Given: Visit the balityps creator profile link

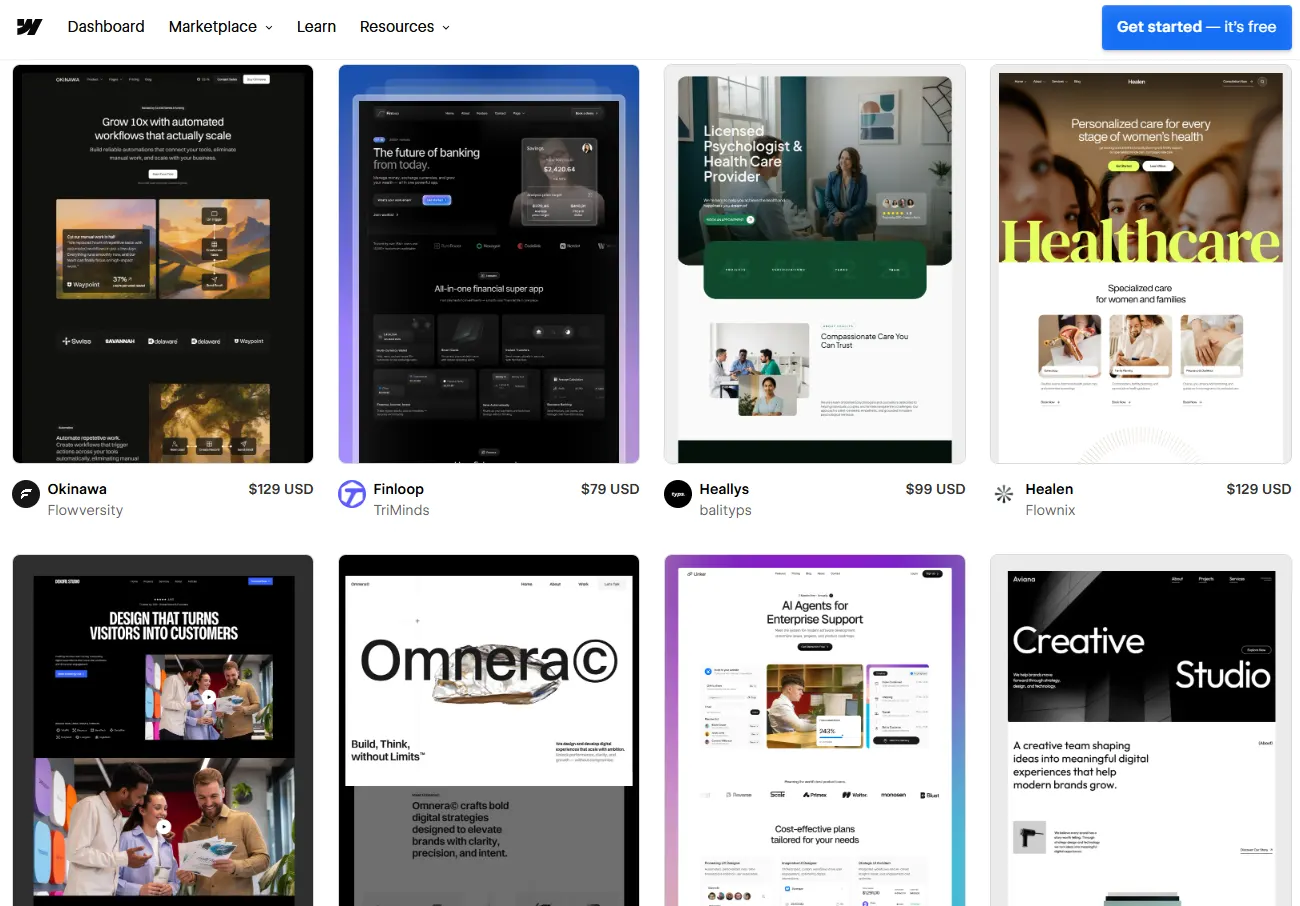Looking at the screenshot, I should click(726, 510).
